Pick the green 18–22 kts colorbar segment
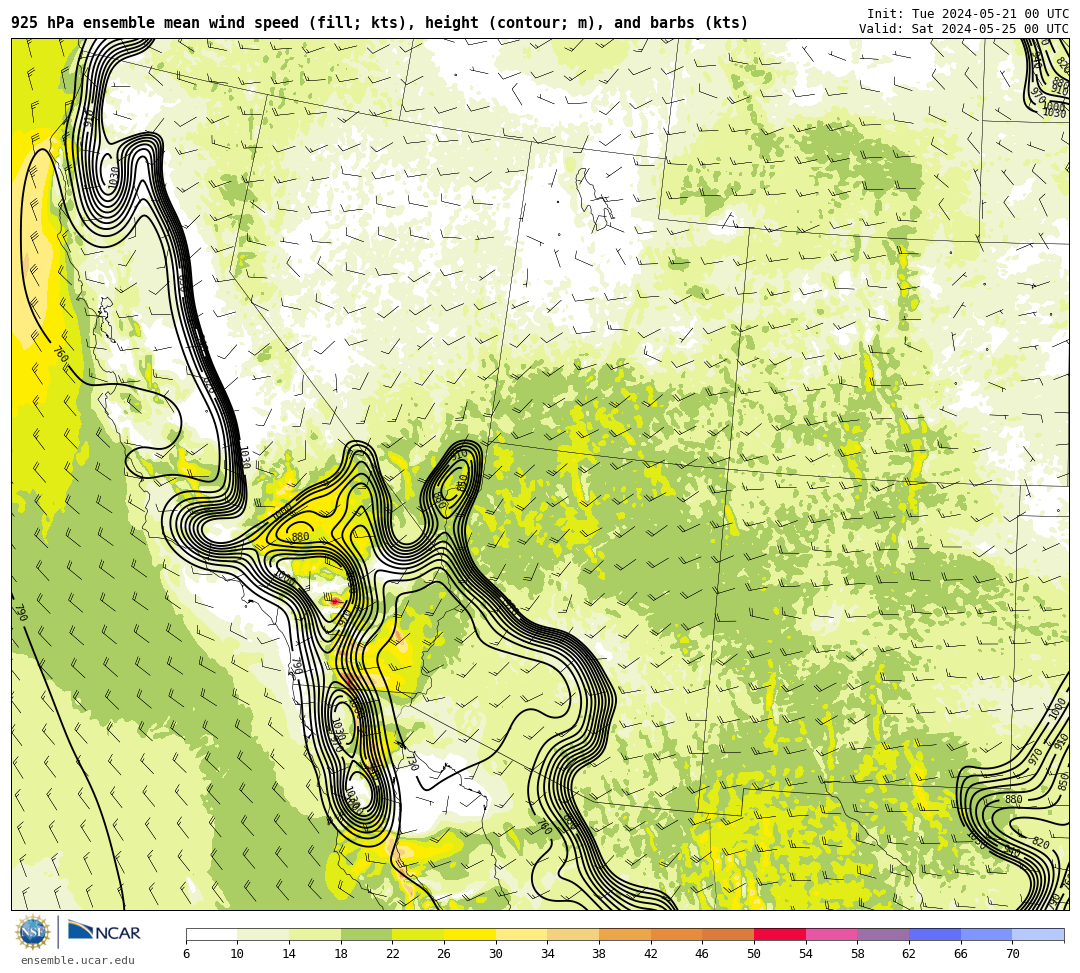This screenshot has height=973, width=1080. 366,934
